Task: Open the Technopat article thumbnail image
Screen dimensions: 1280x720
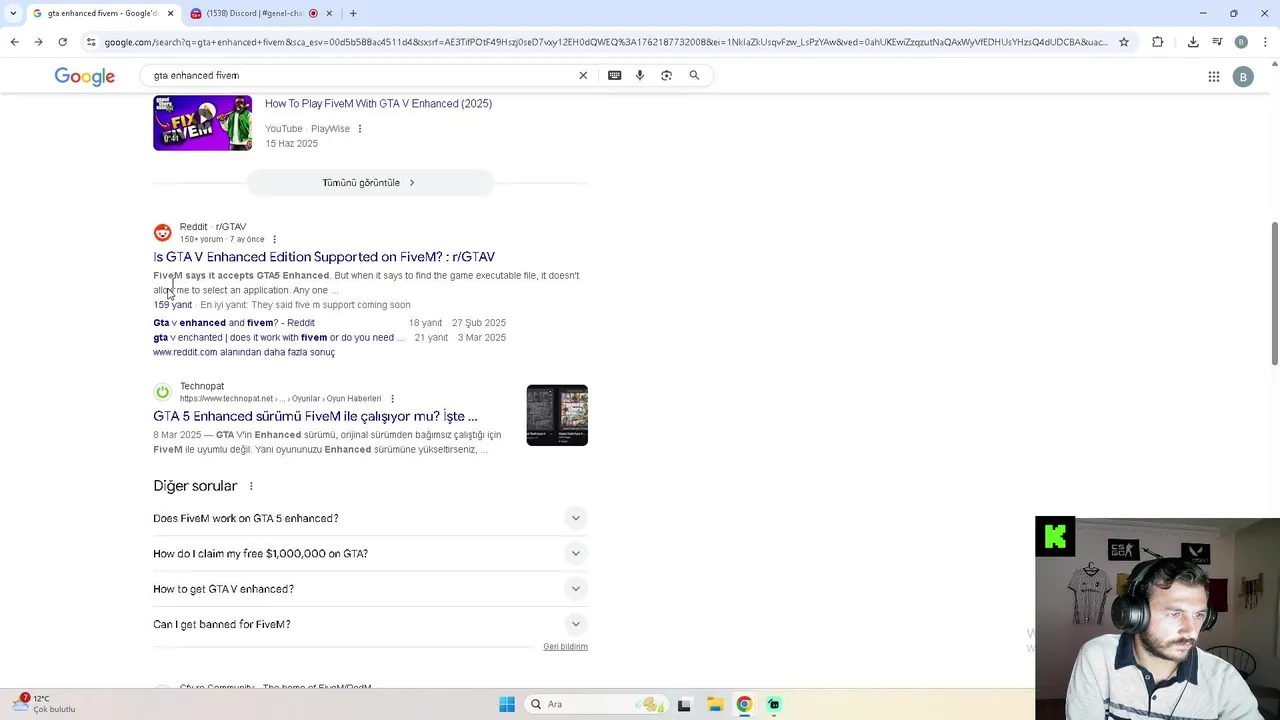Action: point(557,415)
